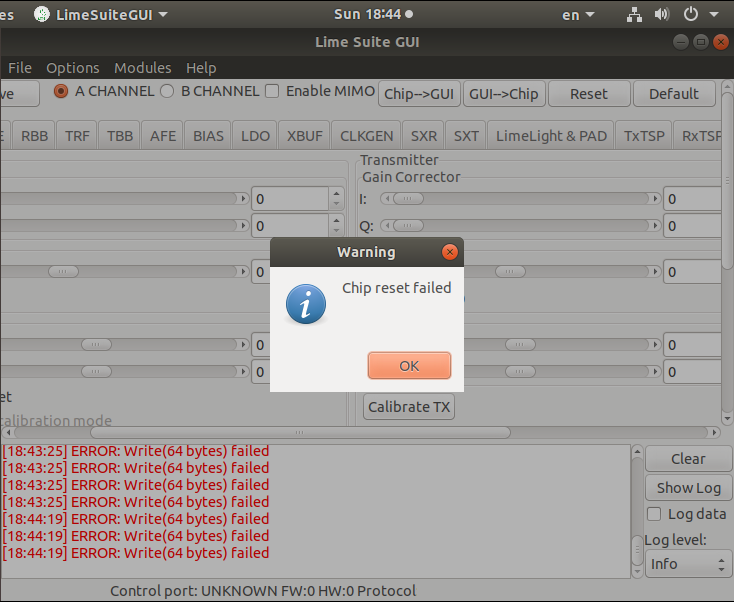Viewport: 734px width, 602px height.
Task: Click the power icon in the top bar
Action: (690, 15)
